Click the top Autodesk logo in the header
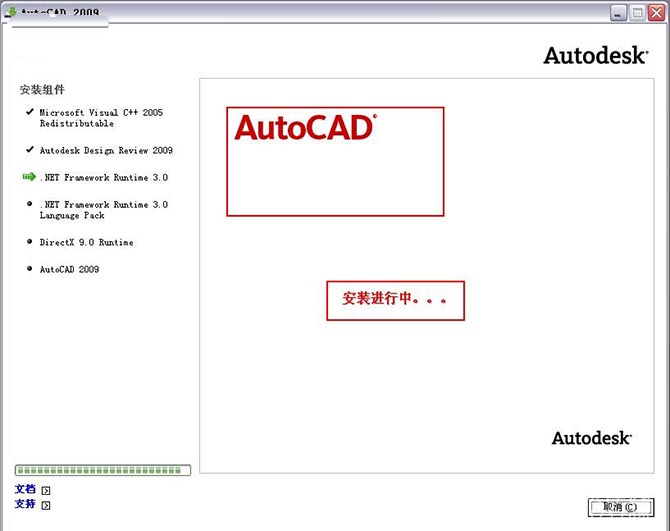 [x=596, y=56]
